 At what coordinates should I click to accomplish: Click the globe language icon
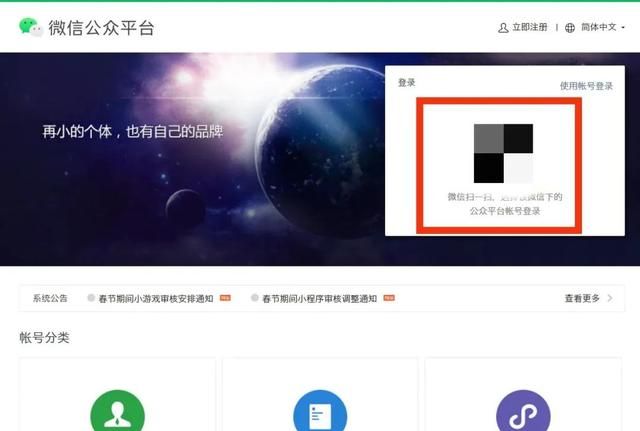coord(570,28)
